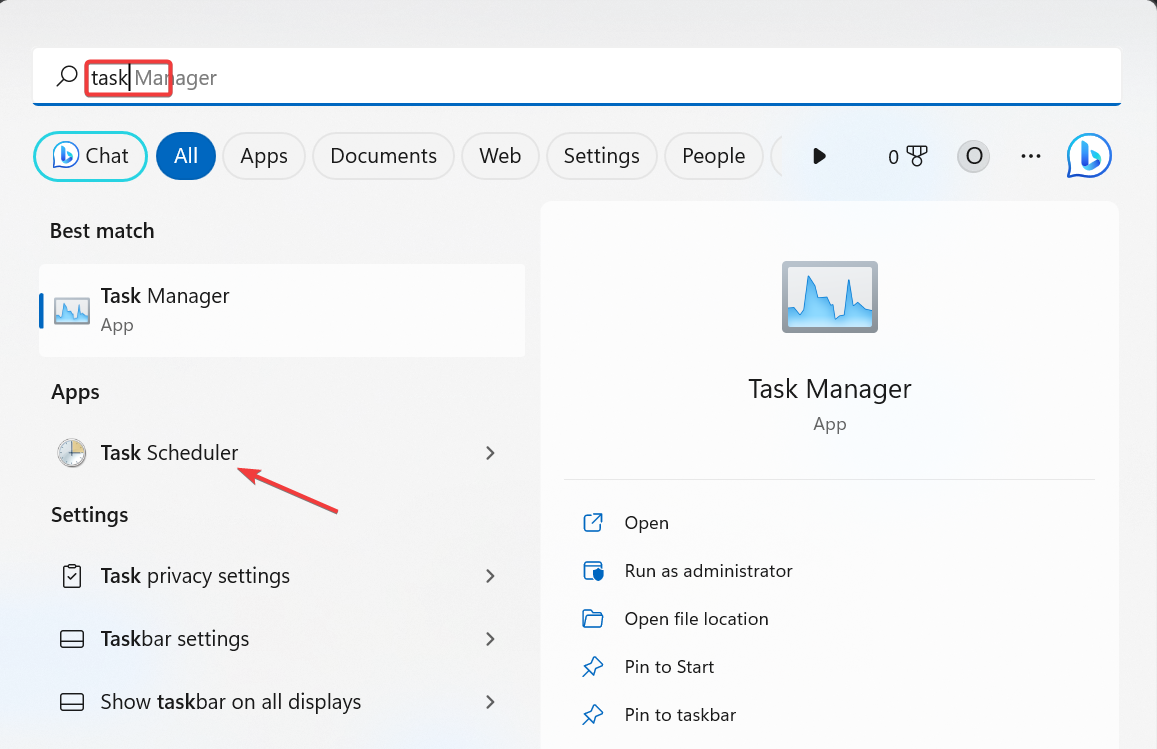Screen dimensions: 1157x749
Task: Click the Task privacy settings clipboard icon
Action: (x=72, y=576)
